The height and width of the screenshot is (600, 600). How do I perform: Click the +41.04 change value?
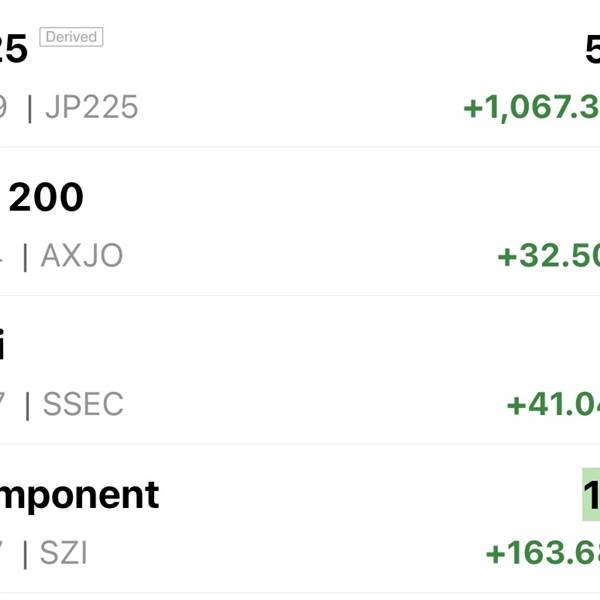553,405
